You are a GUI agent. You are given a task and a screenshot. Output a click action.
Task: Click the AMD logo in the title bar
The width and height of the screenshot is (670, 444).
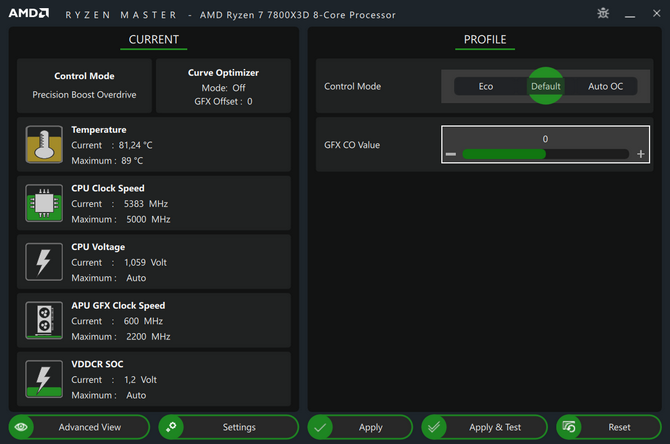(29, 13)
